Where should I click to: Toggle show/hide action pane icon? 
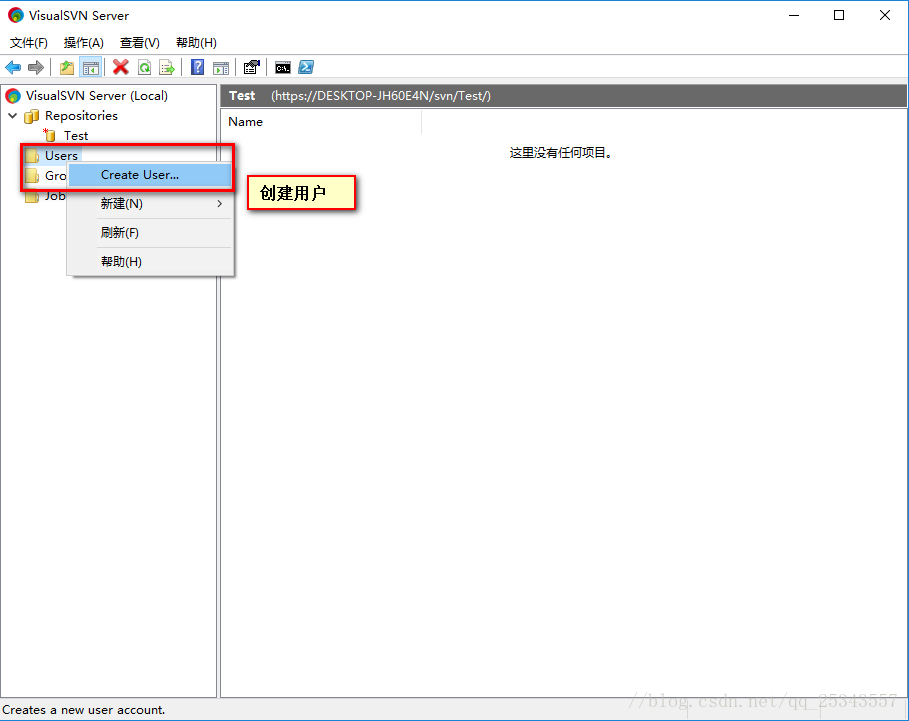point(221,68)
